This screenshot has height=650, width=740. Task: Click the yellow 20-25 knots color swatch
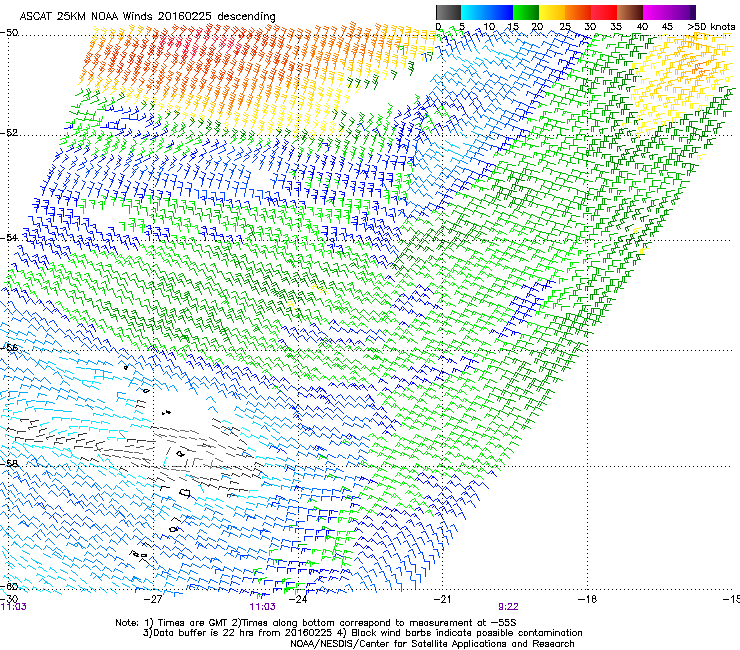552,12
